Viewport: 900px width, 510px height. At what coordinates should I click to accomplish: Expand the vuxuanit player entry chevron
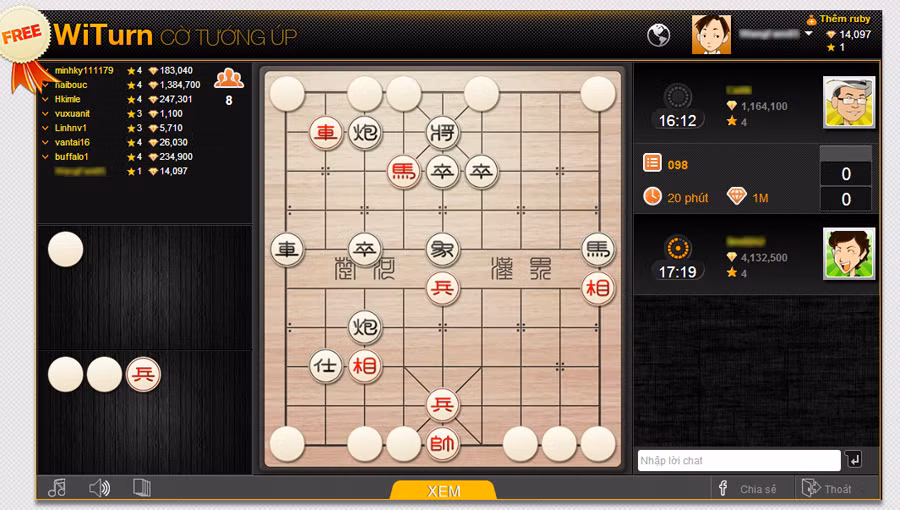[x=45, y=114]
